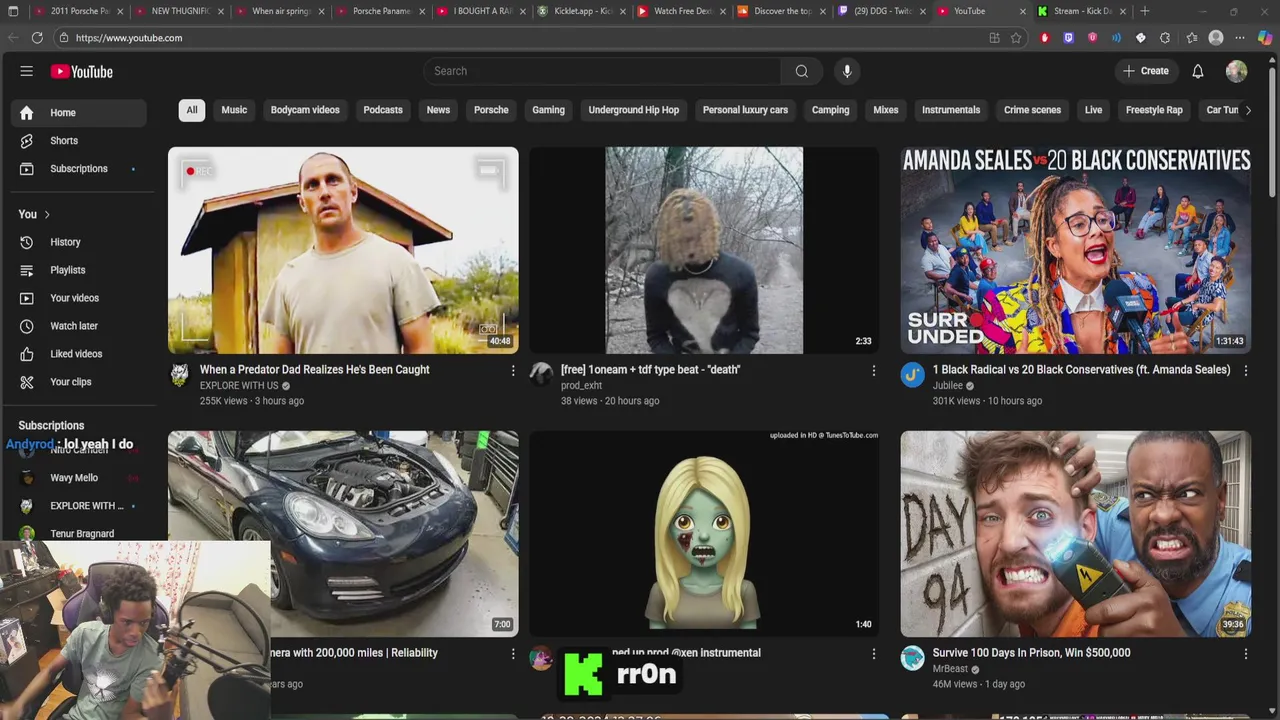Select the All category chip
Screen dimensions: 1280x720
(192, 110)
